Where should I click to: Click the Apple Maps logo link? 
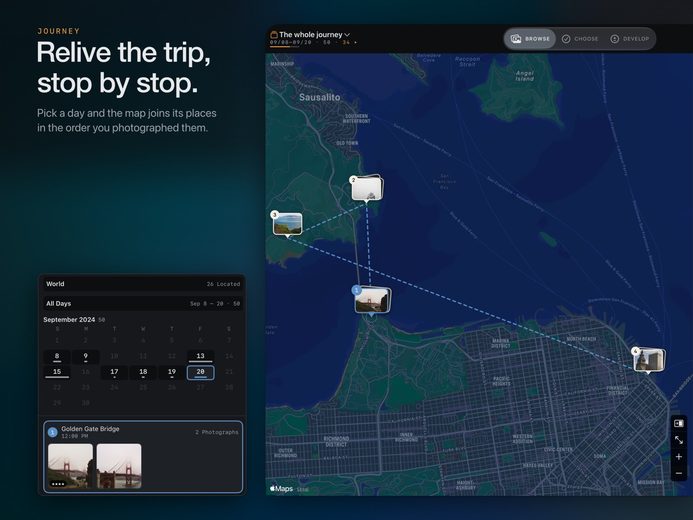[x=282, y=488]
